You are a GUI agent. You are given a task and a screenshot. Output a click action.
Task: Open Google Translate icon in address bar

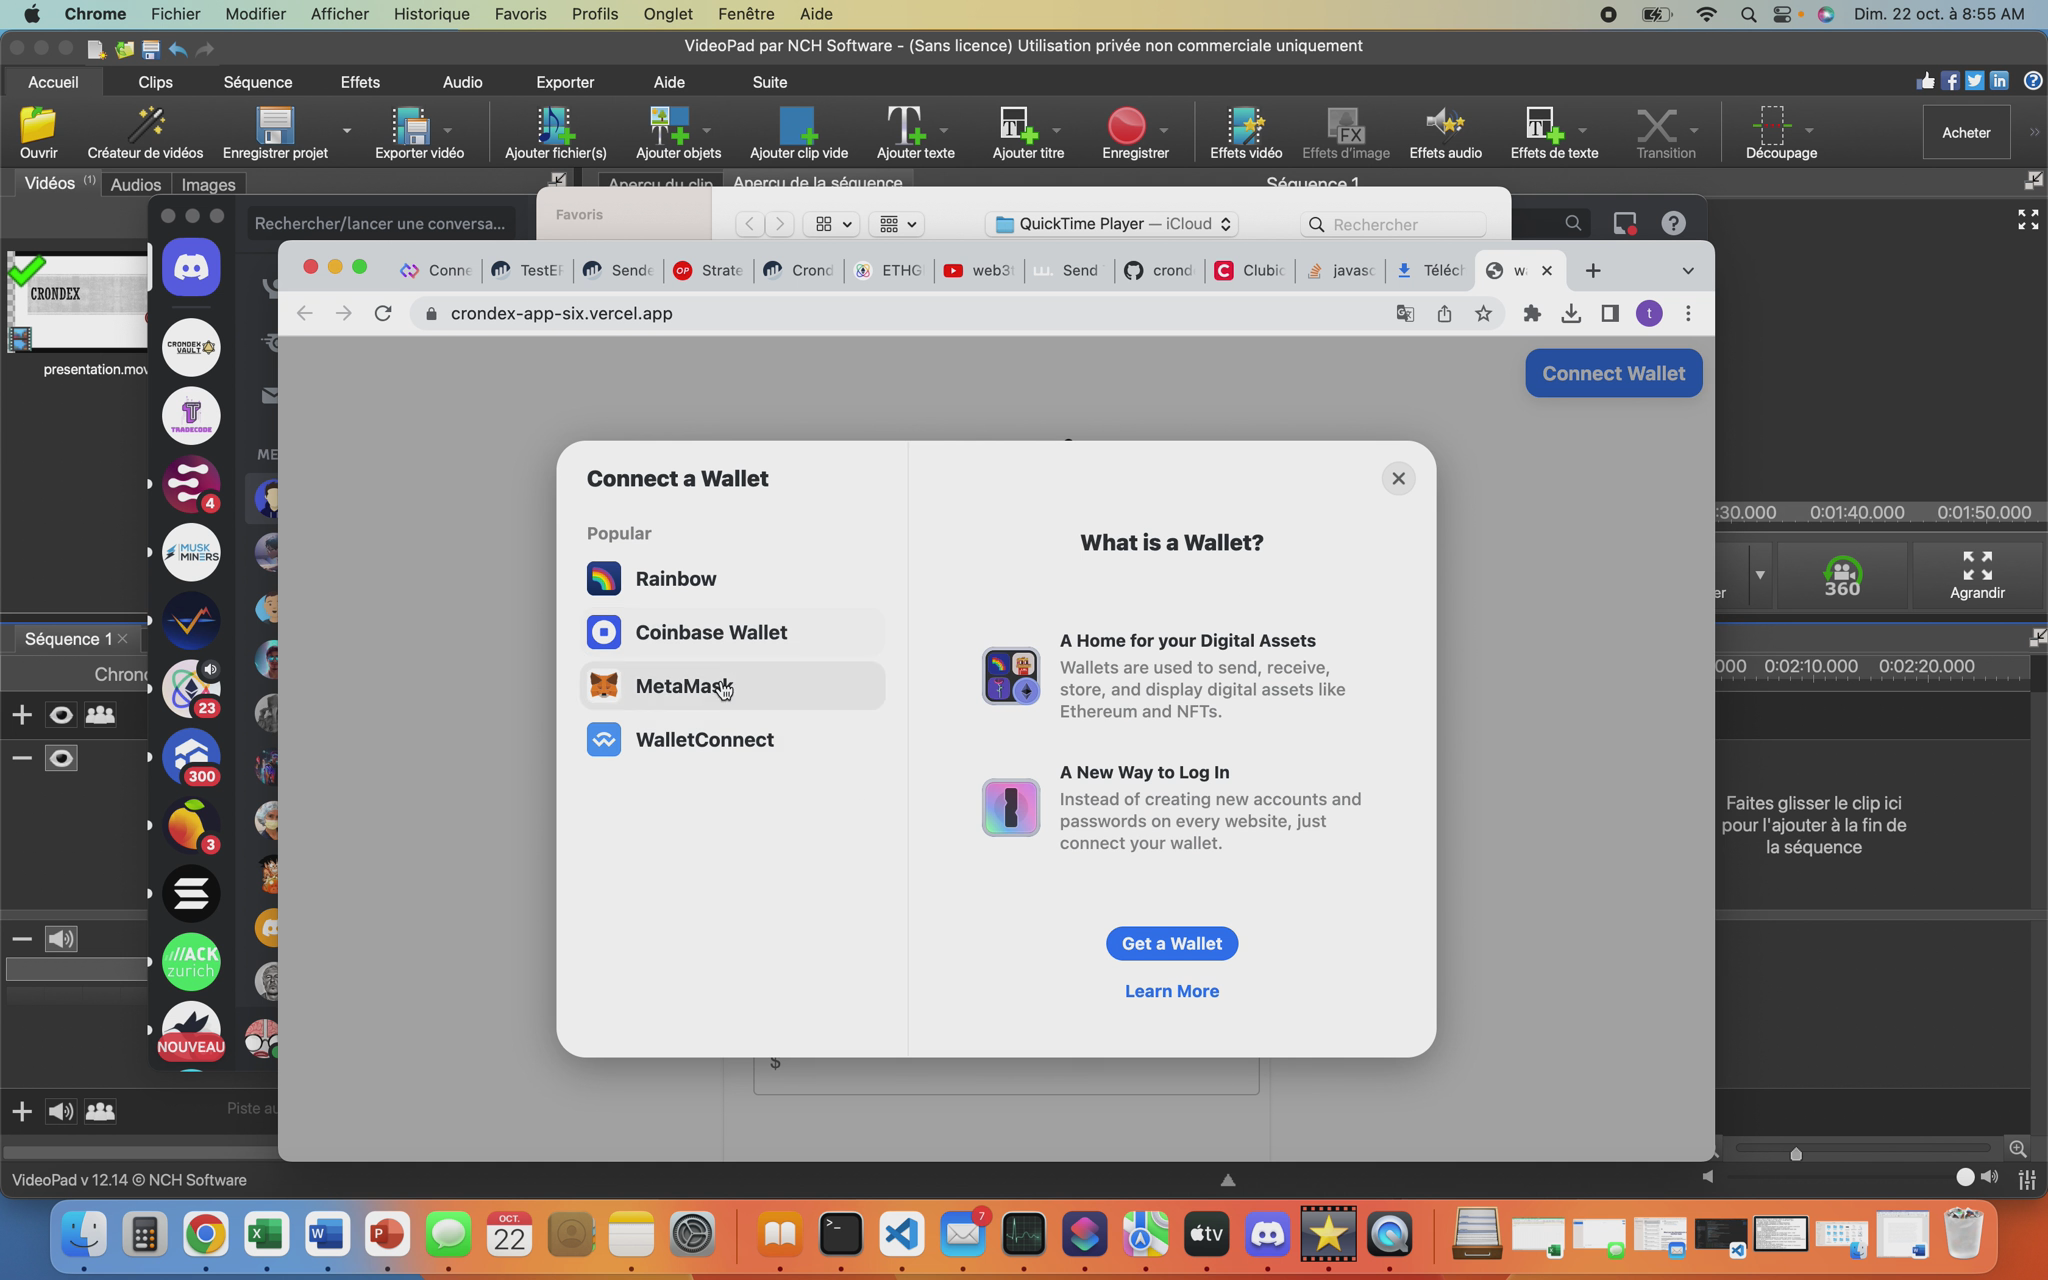point(1405,314)
